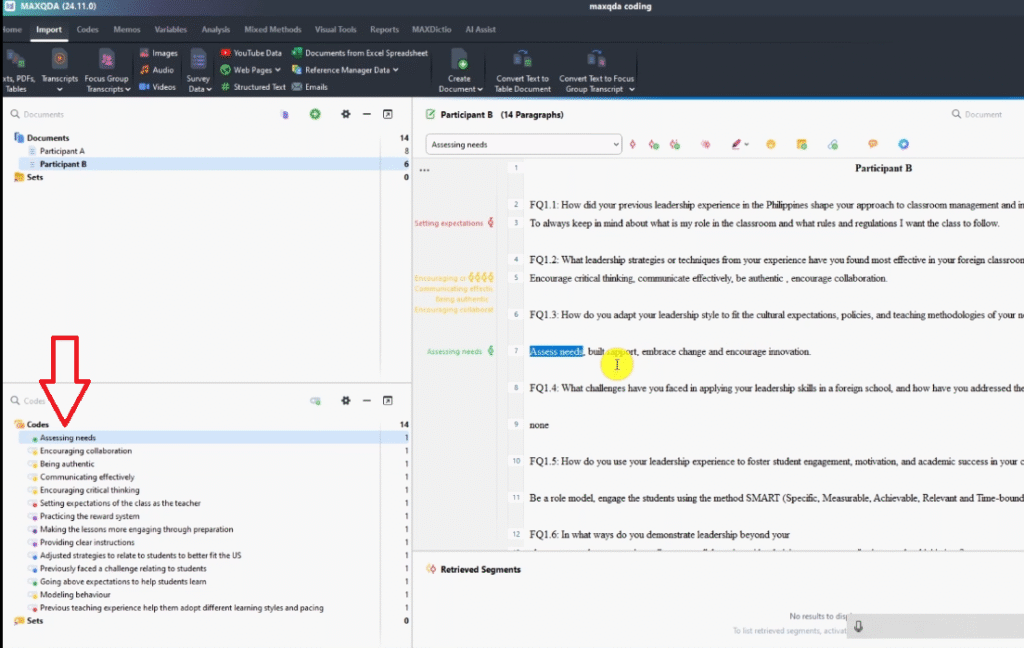
Task: Select the Participant A document
Action: point(62,151)
